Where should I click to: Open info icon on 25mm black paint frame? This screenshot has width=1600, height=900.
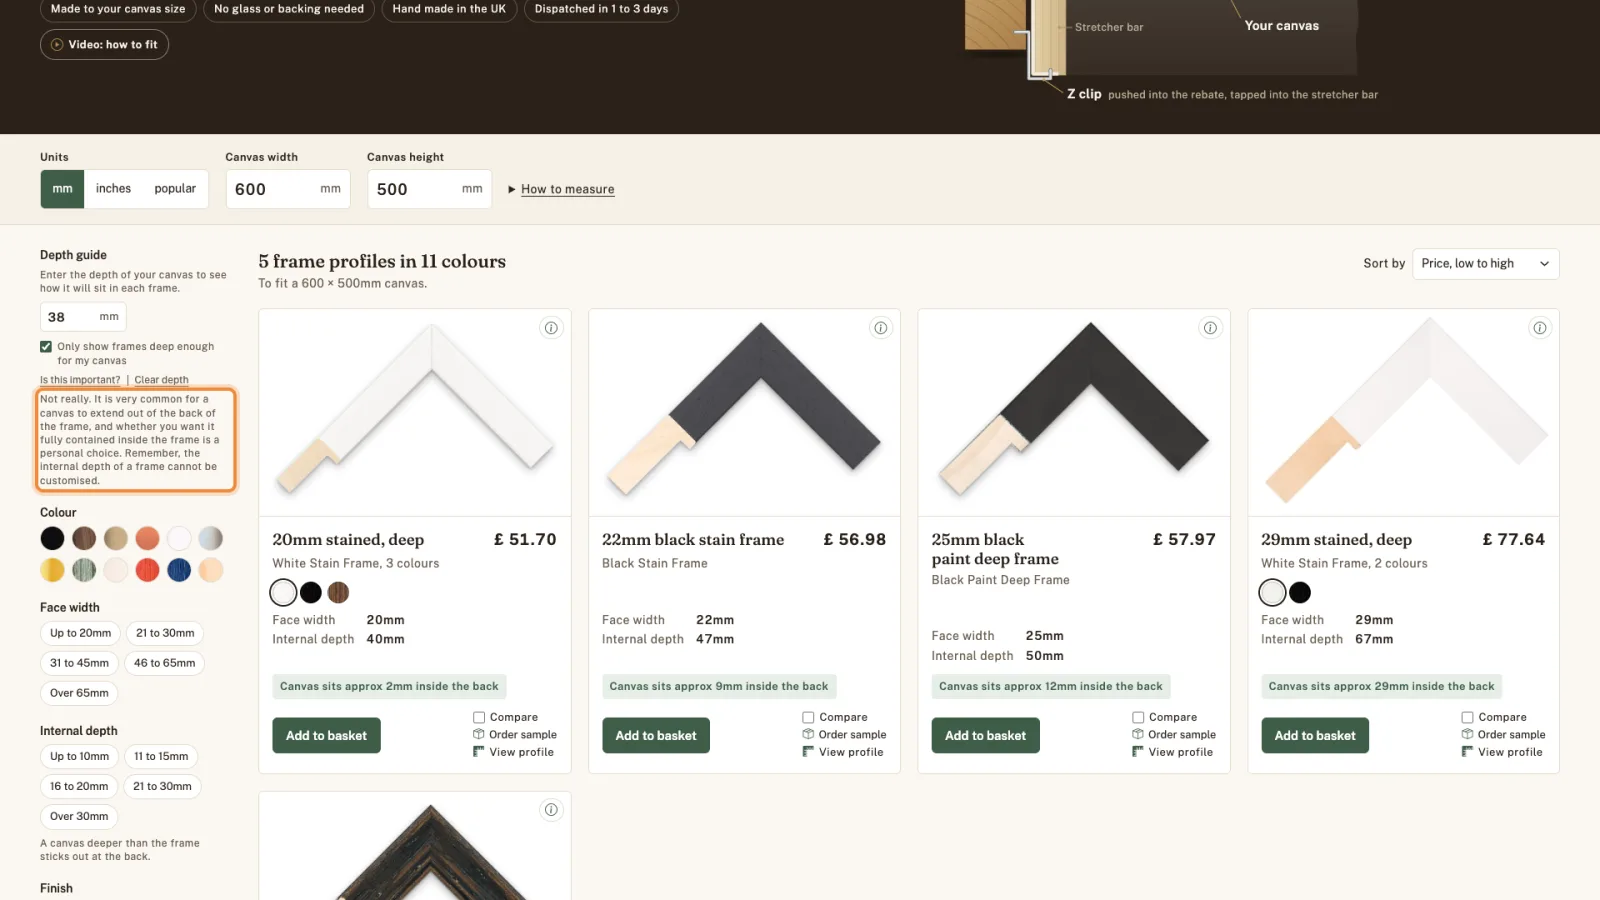[1210, 328]
